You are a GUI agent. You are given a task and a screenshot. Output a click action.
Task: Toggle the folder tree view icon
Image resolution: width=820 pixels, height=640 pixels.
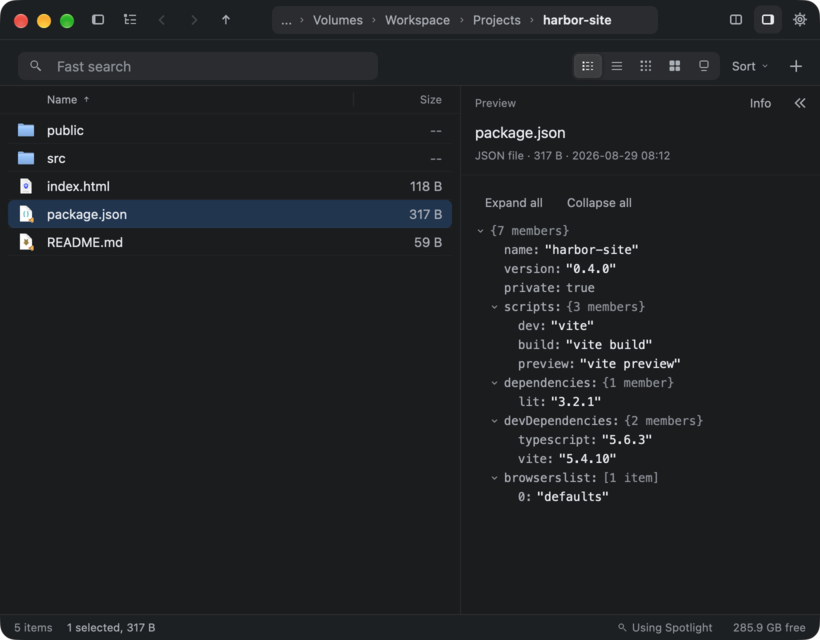click(130, 20)
